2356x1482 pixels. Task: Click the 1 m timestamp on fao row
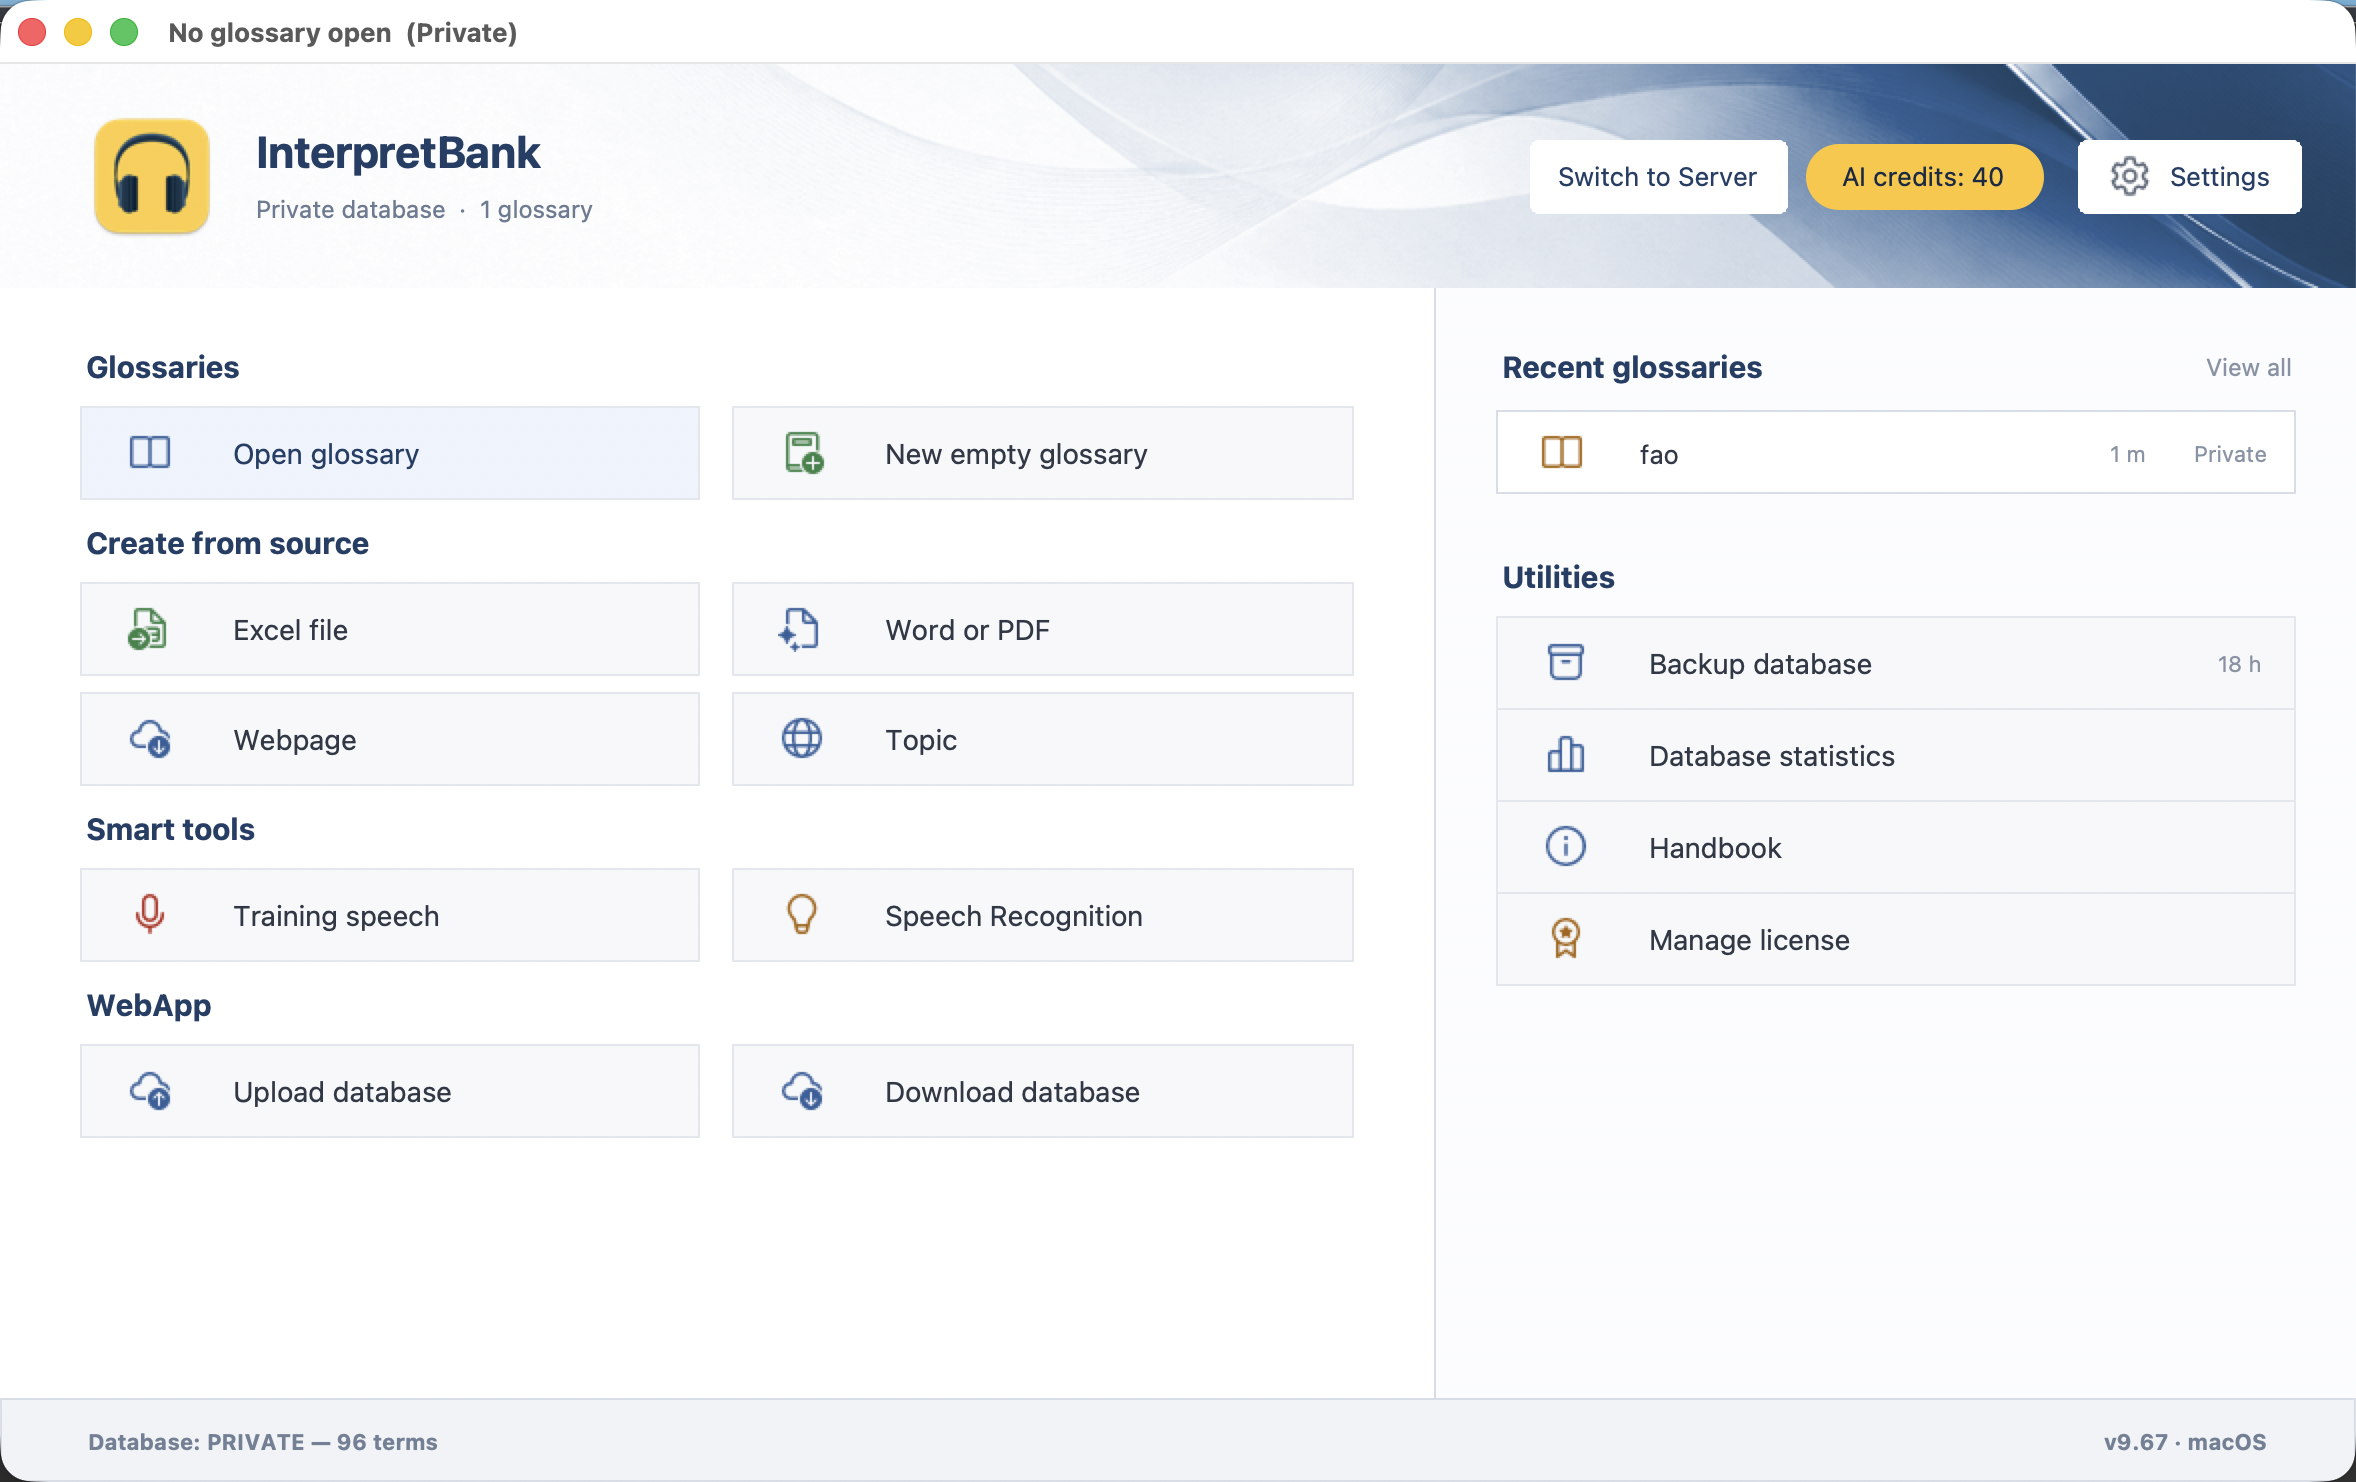pos(2128,454)
